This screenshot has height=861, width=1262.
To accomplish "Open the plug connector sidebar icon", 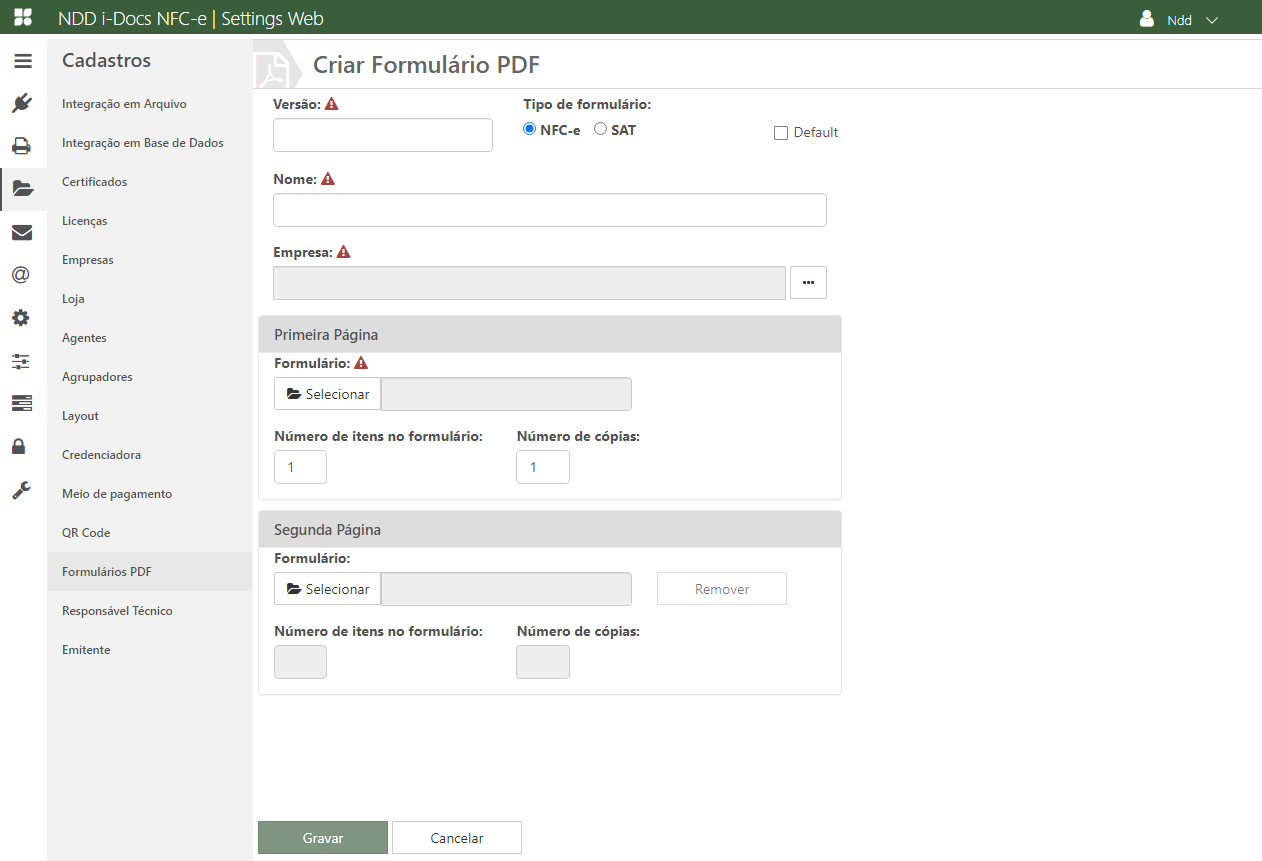I will [x=22, y=103].
